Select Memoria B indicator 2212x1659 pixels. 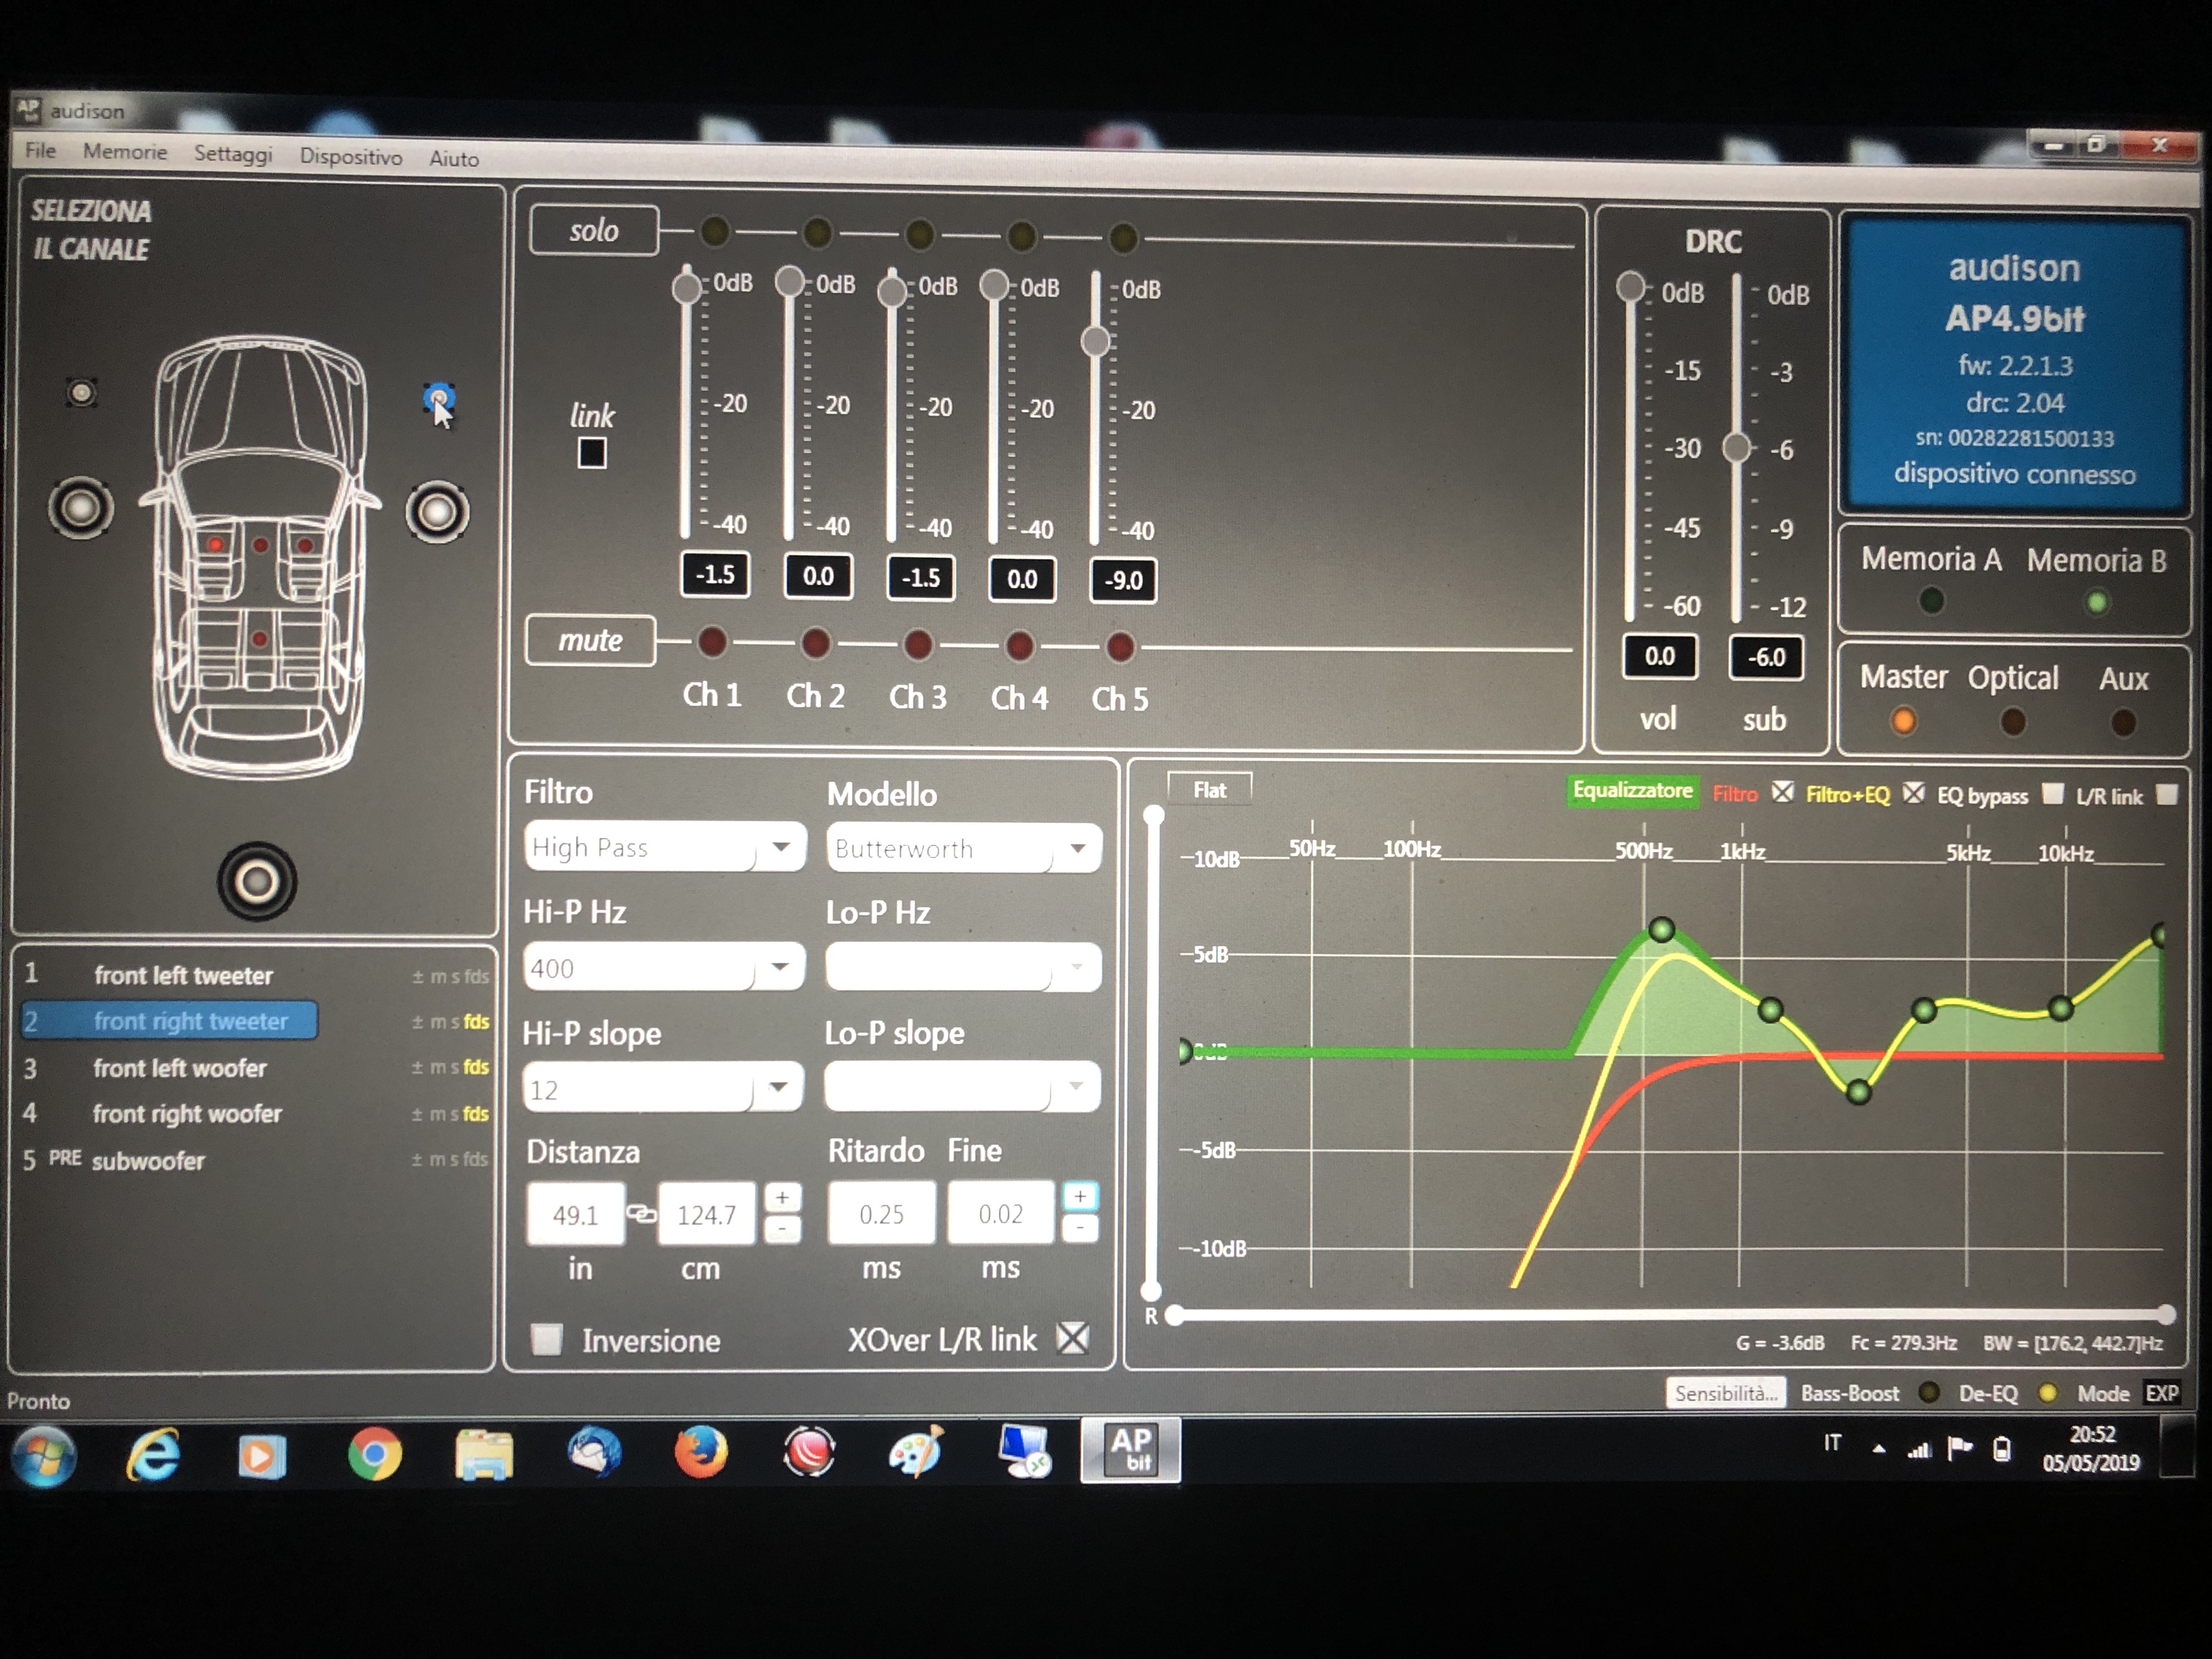pos(2097,602)
